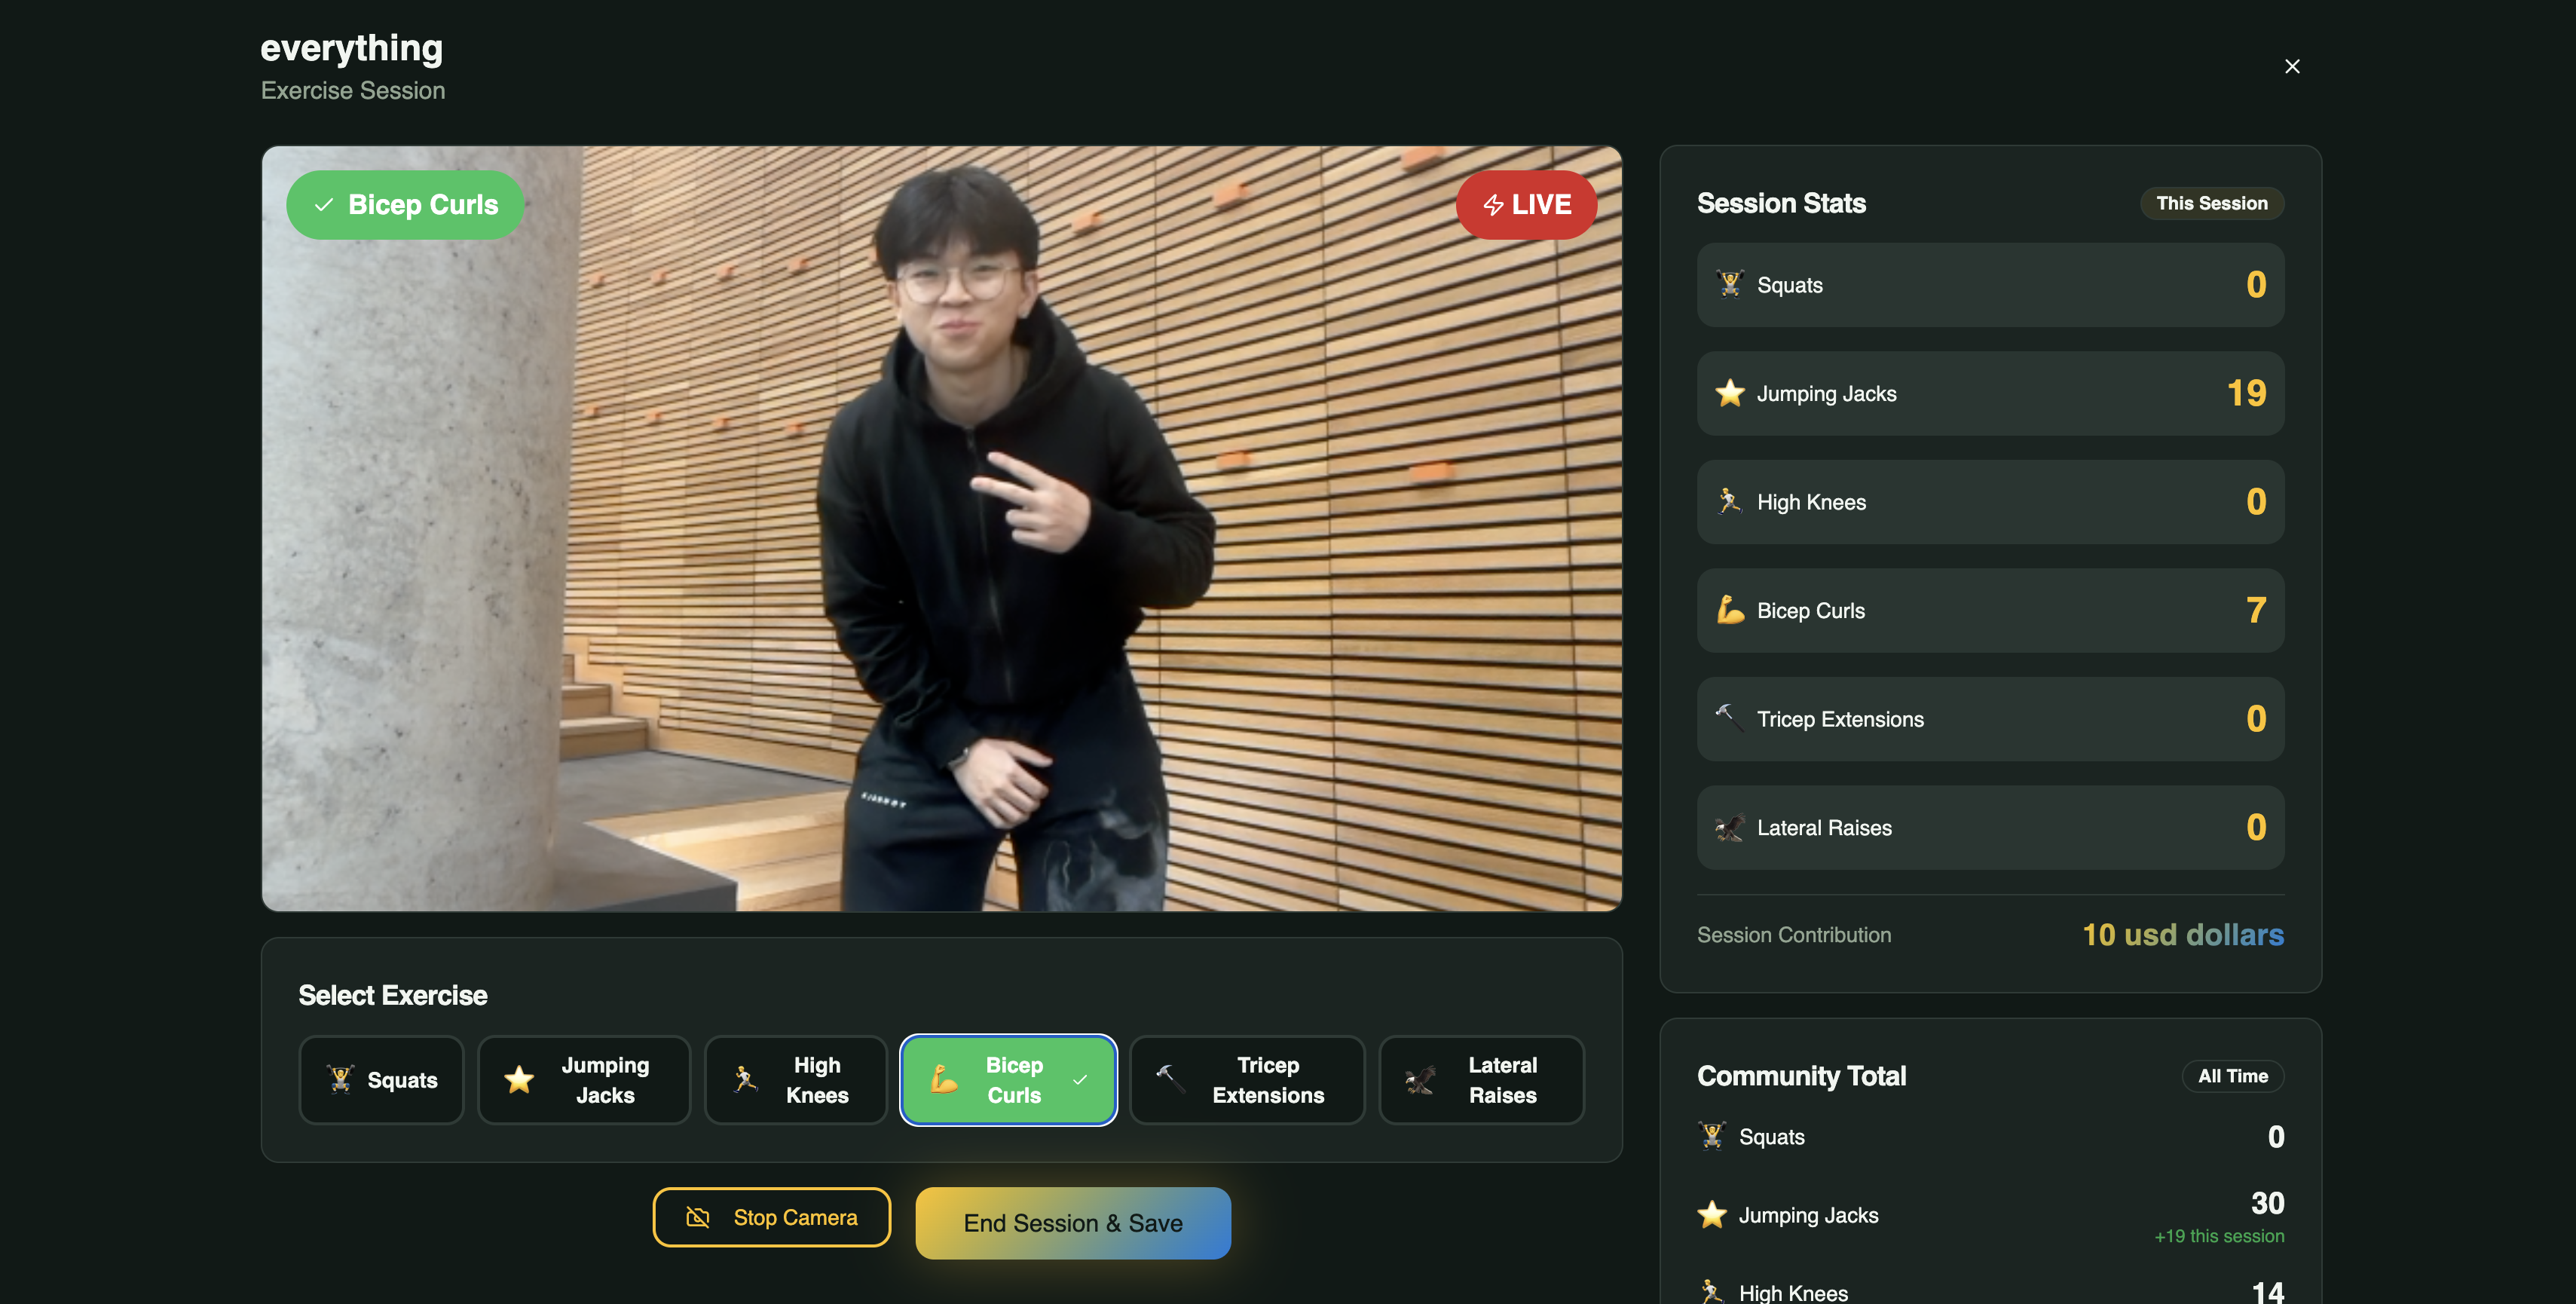
Task: Choose Tricep Extensions as the exercise
Action: (x=1246, y=1080)
